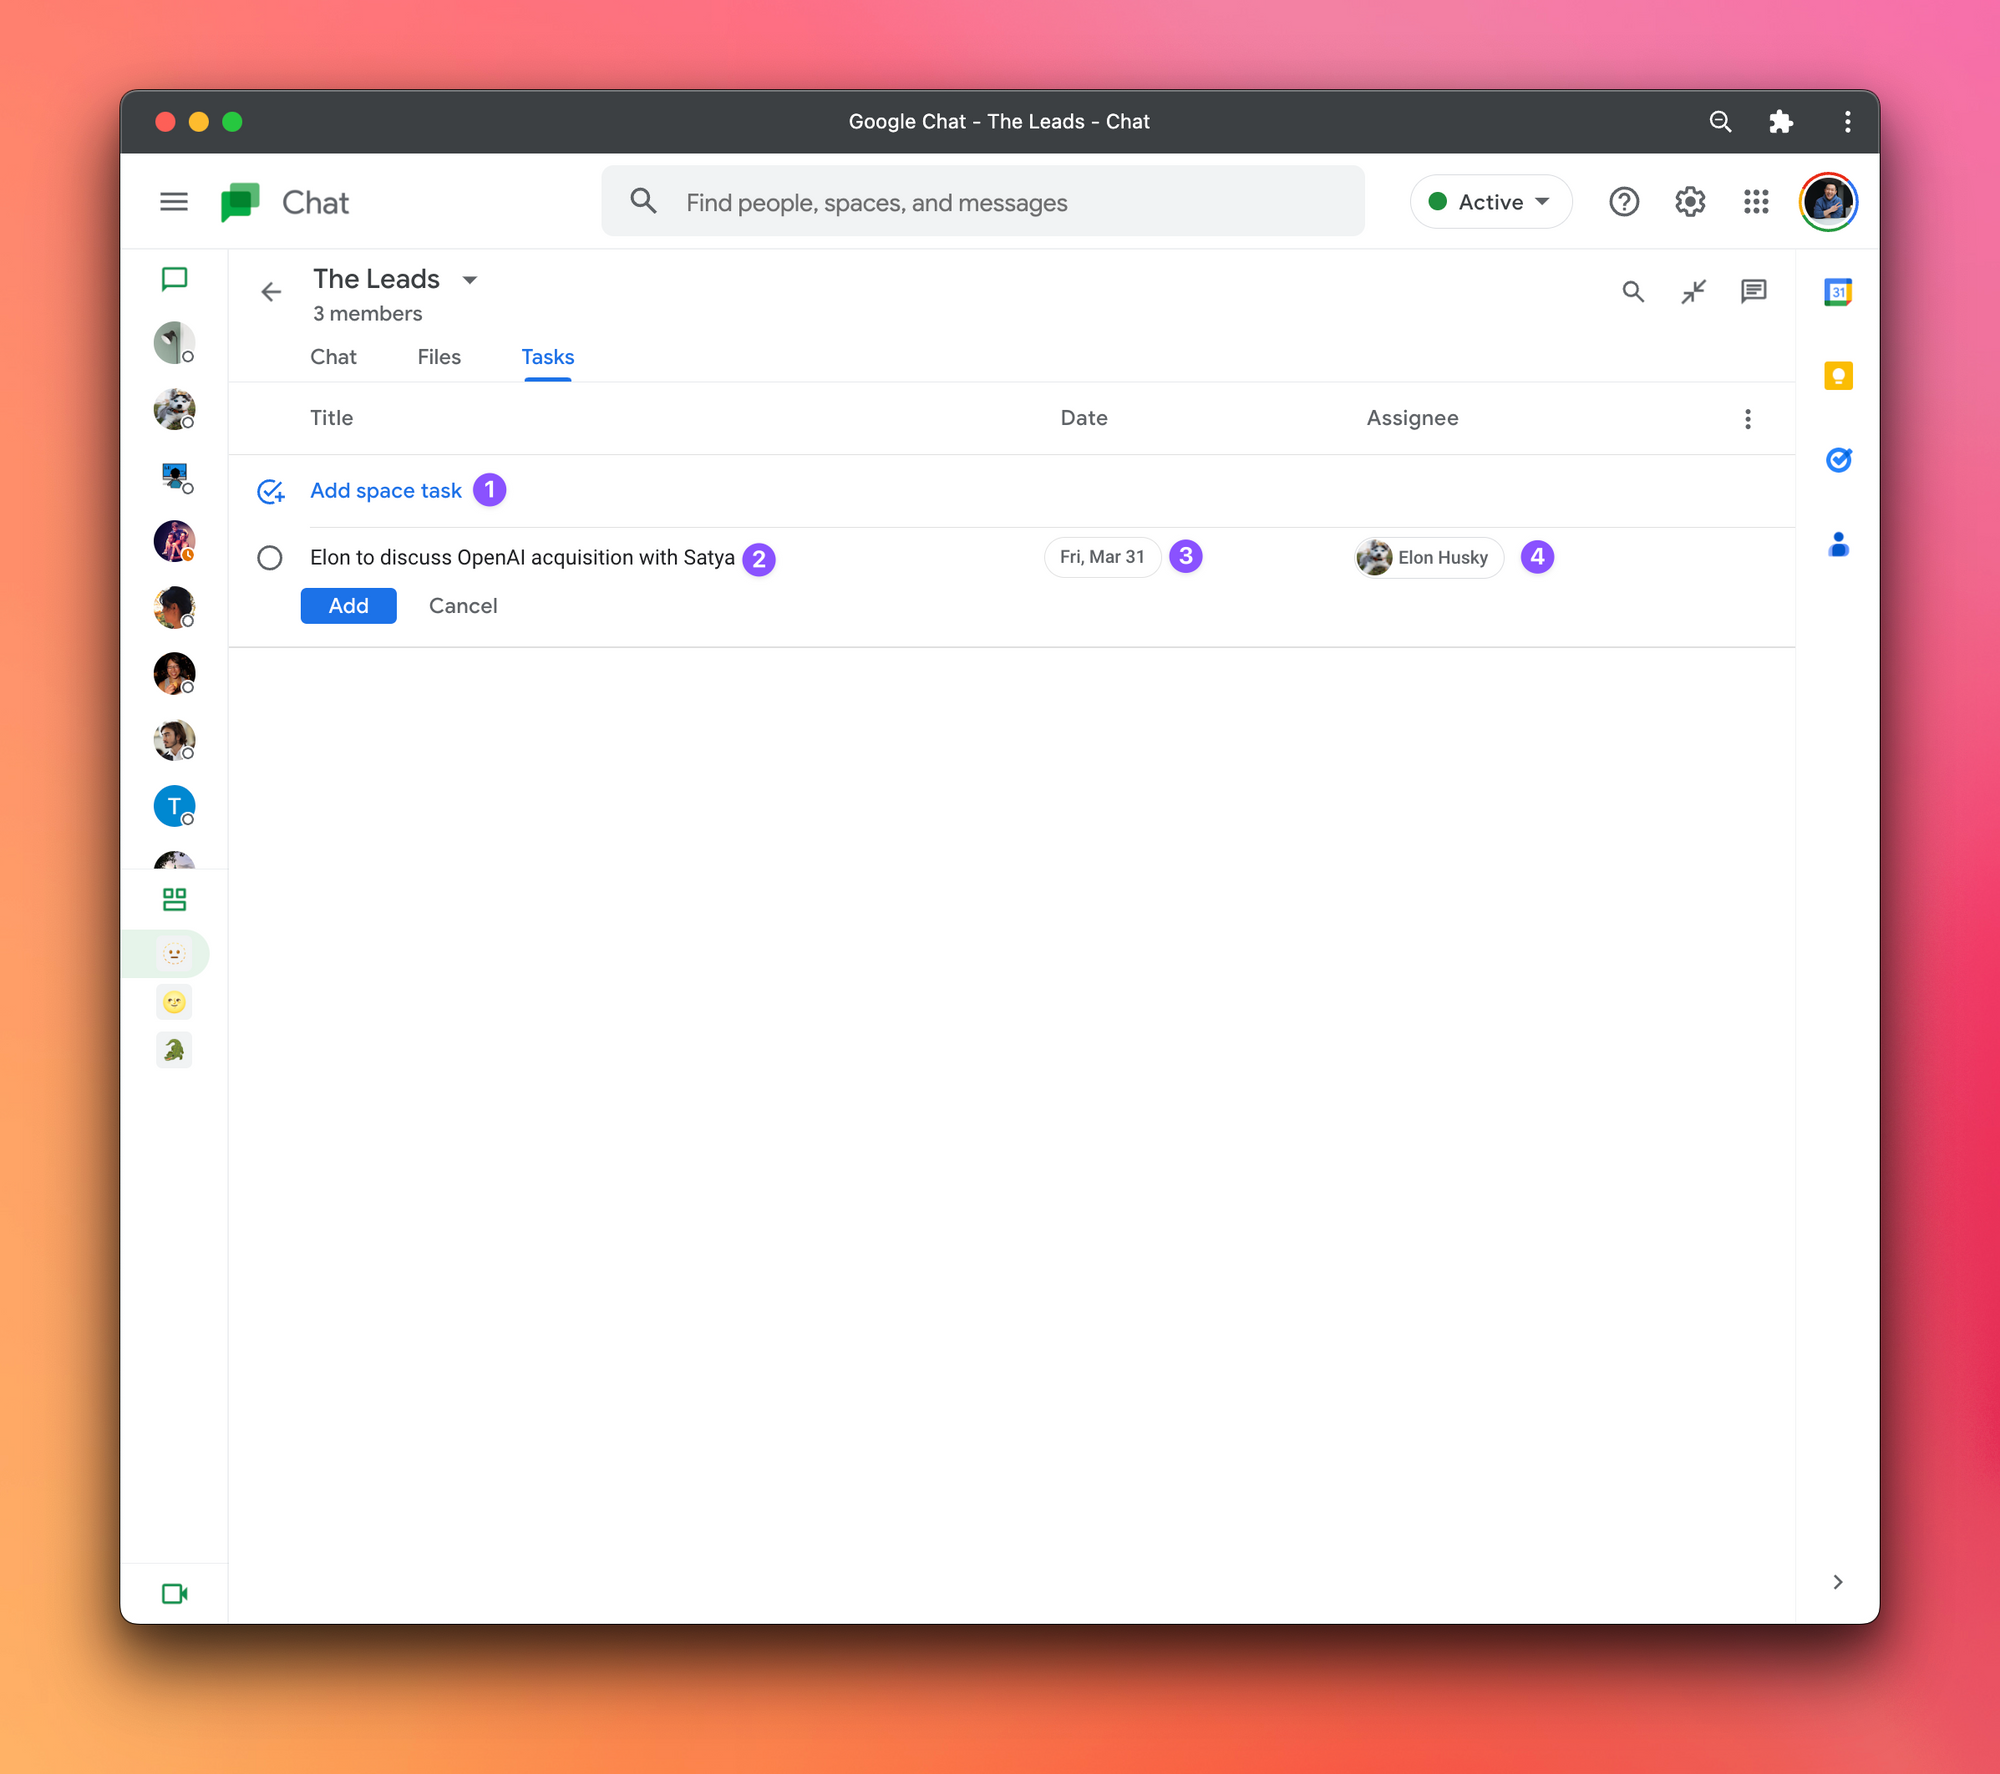This screenshot has height=1774, width=2000.
Task: Open the thread view icon
Action: (x=1753, y=292)
